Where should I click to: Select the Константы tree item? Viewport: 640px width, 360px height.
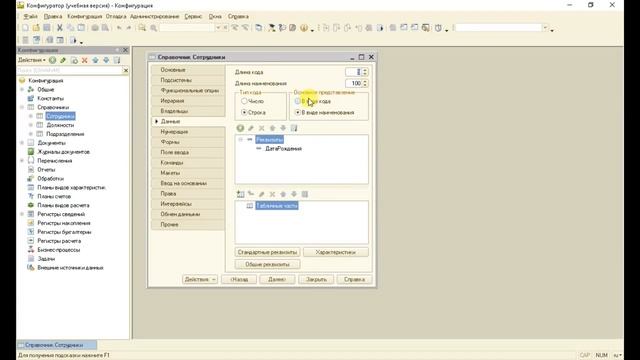[x=51, y=98]
